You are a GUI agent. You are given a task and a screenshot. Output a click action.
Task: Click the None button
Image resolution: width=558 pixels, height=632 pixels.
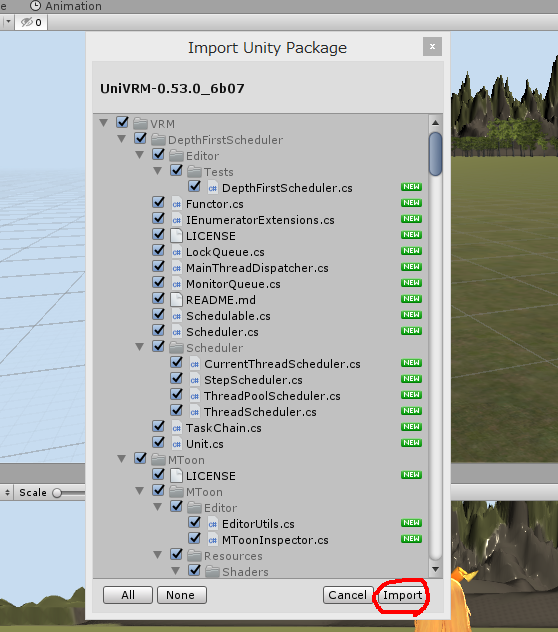click(181, 595)
